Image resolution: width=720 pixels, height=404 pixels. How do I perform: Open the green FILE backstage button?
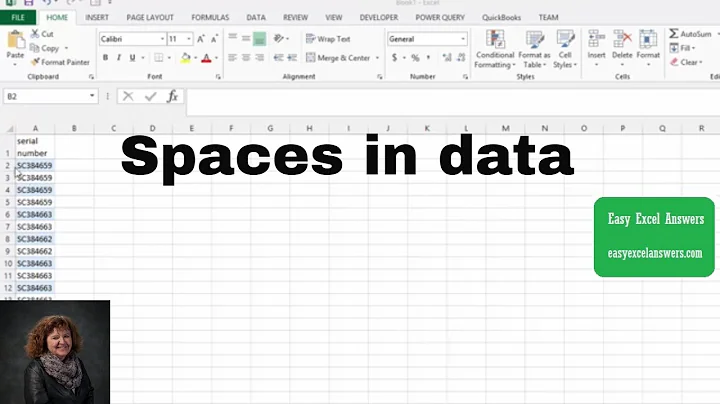tap(18, 17)
